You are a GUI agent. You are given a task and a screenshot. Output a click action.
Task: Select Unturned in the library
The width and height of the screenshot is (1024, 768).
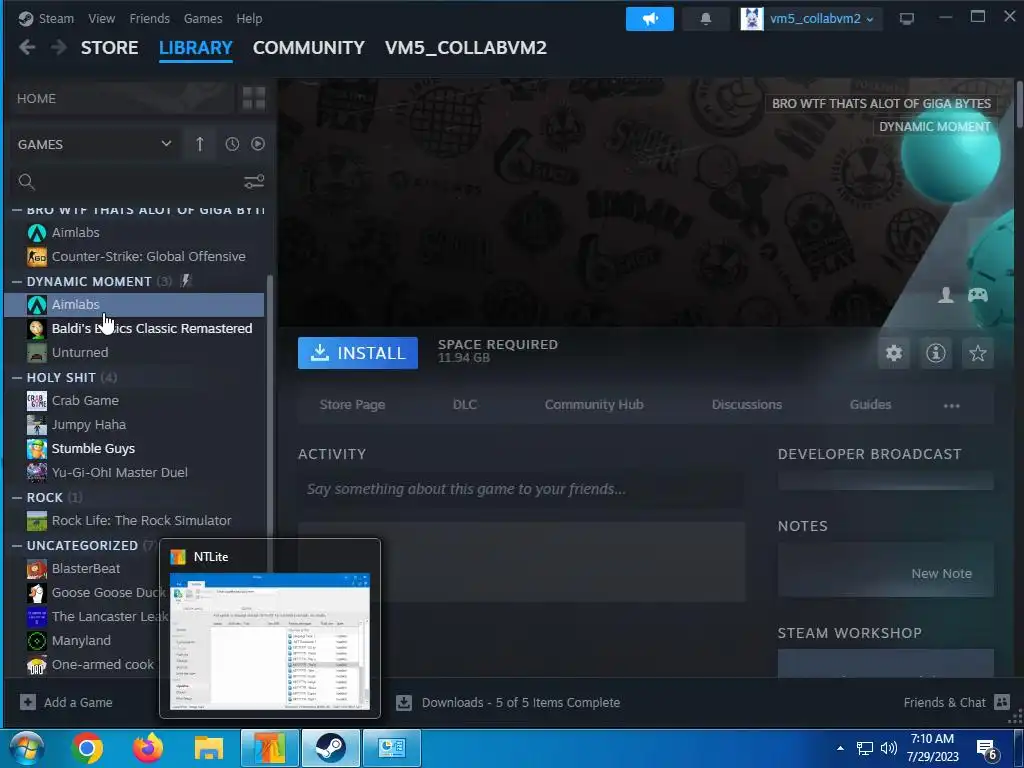pyautogui.click(x=134, y=353)
